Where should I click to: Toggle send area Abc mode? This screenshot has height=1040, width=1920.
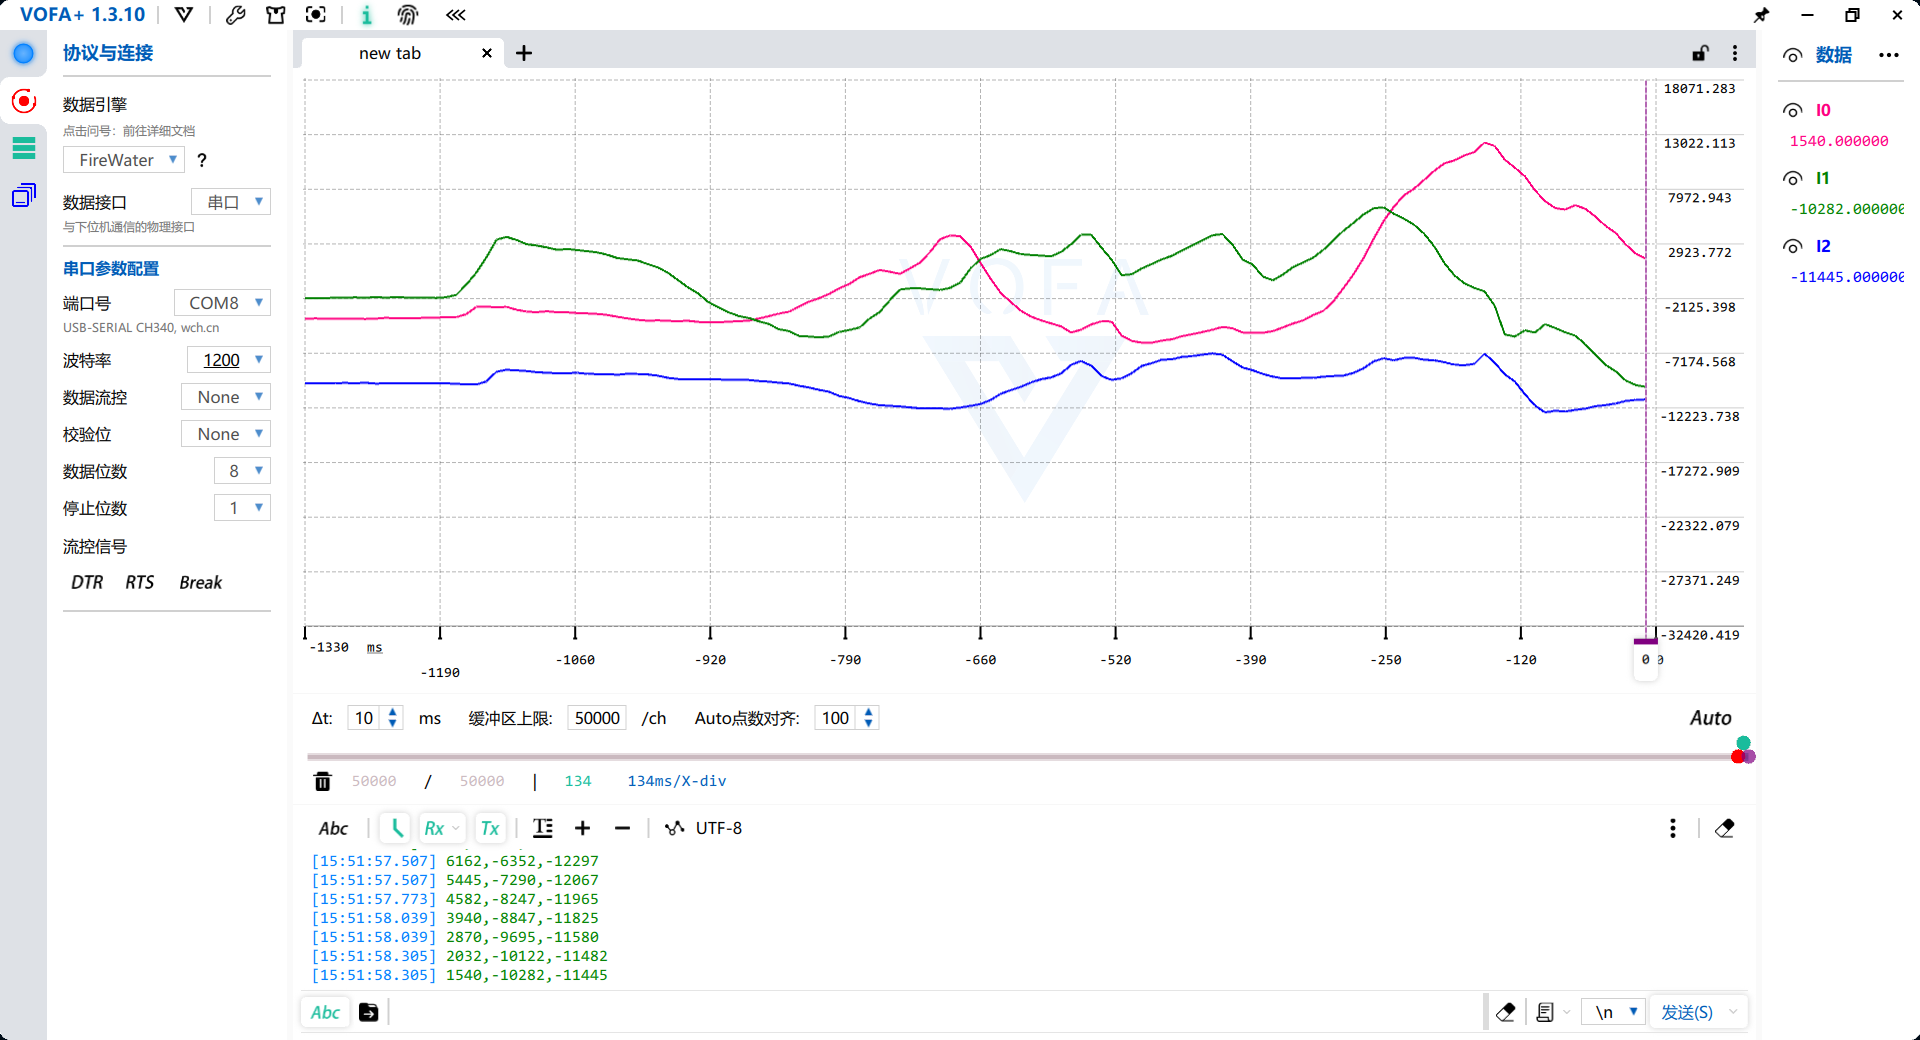(325, 1012)
